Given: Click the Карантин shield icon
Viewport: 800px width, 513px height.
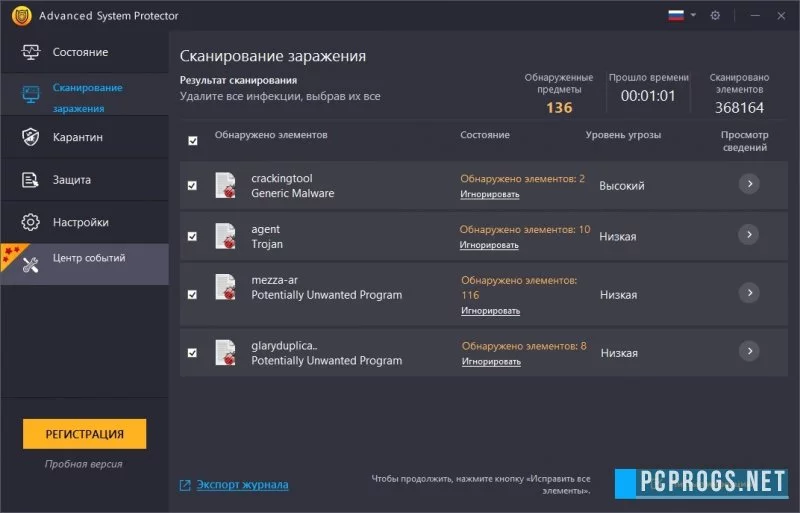Looking at the screenshot, I should tap(31, 137).
